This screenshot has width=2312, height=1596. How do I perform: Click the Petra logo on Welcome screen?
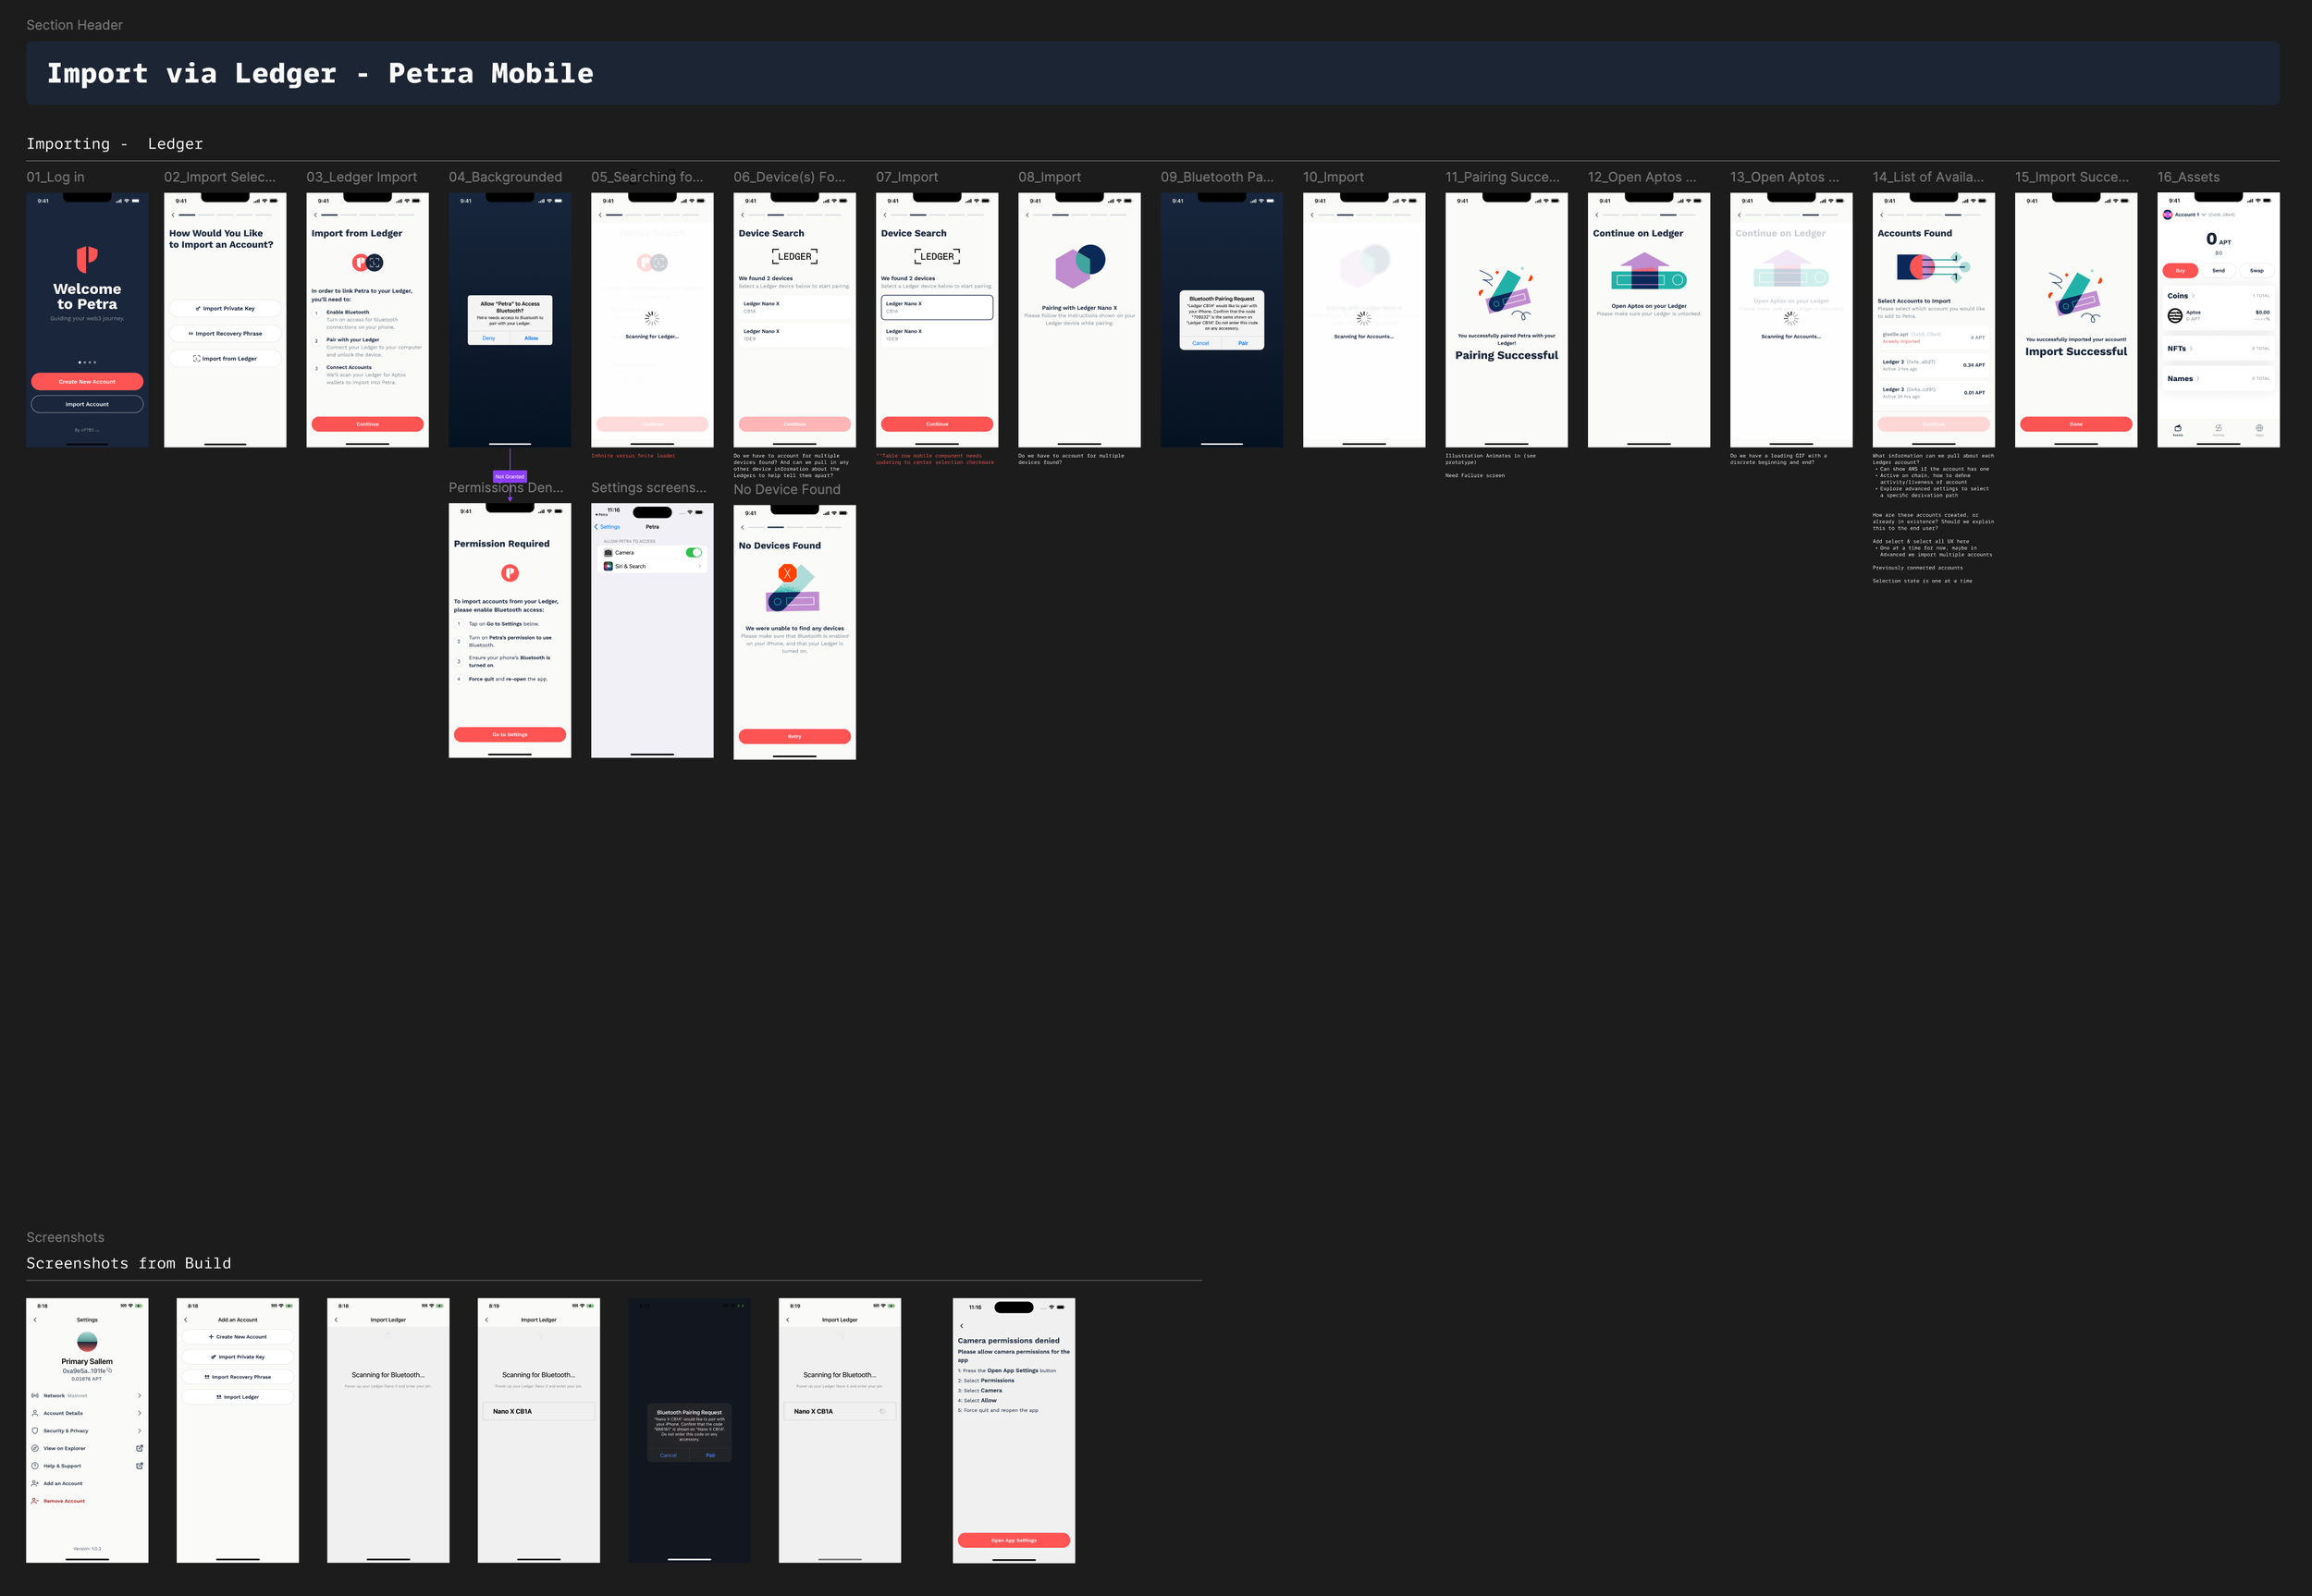[x=87, y=259]
